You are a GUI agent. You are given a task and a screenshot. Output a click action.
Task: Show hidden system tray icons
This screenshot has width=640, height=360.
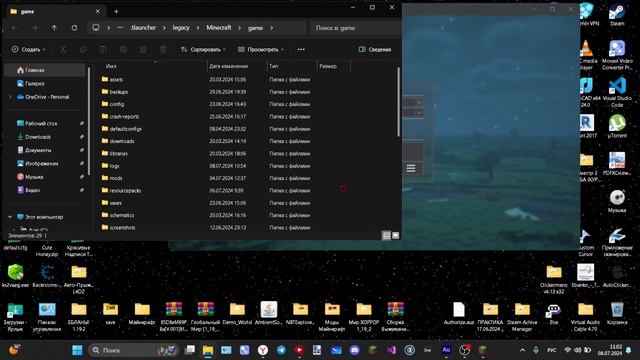tap(522, 350)
